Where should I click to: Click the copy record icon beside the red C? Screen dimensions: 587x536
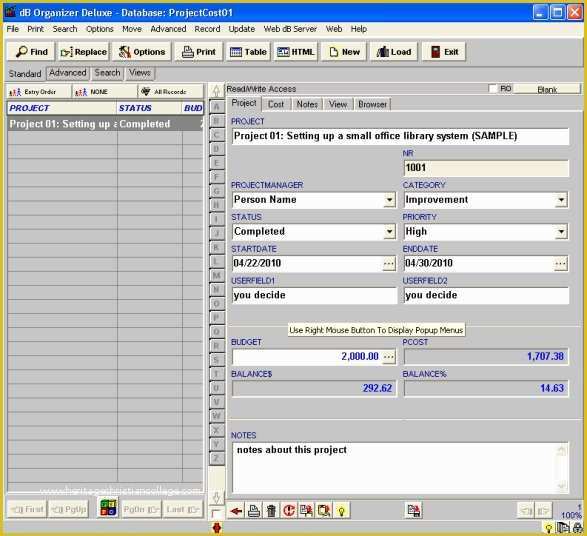click(x=306, y=511)
